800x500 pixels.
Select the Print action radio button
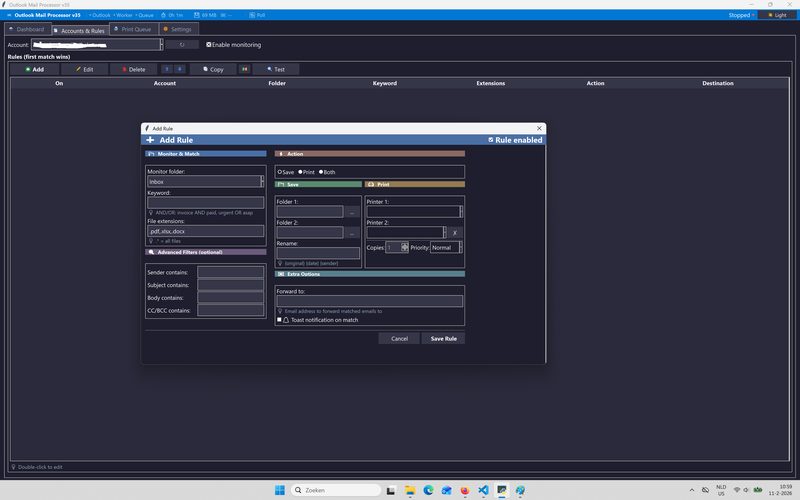point(301,172)
